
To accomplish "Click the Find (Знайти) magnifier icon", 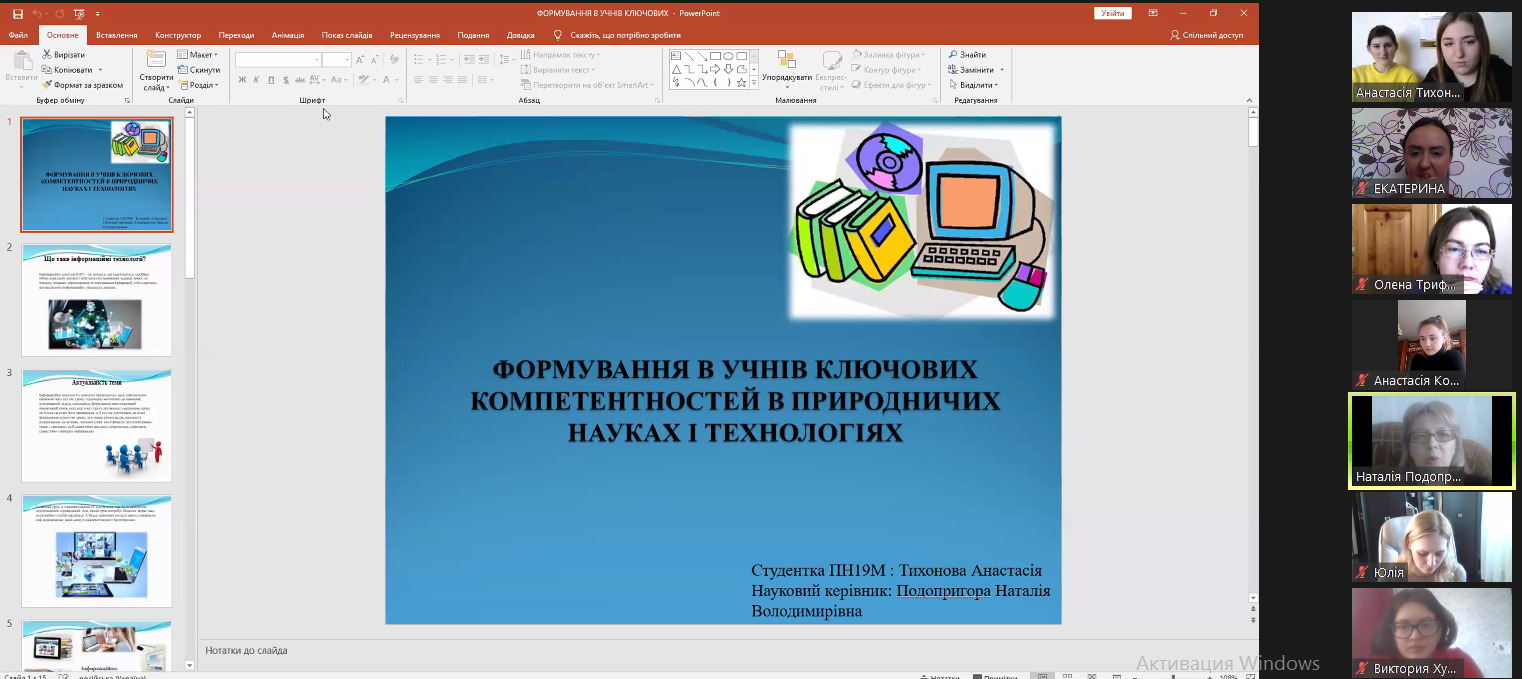I will [x=954, y=55].
